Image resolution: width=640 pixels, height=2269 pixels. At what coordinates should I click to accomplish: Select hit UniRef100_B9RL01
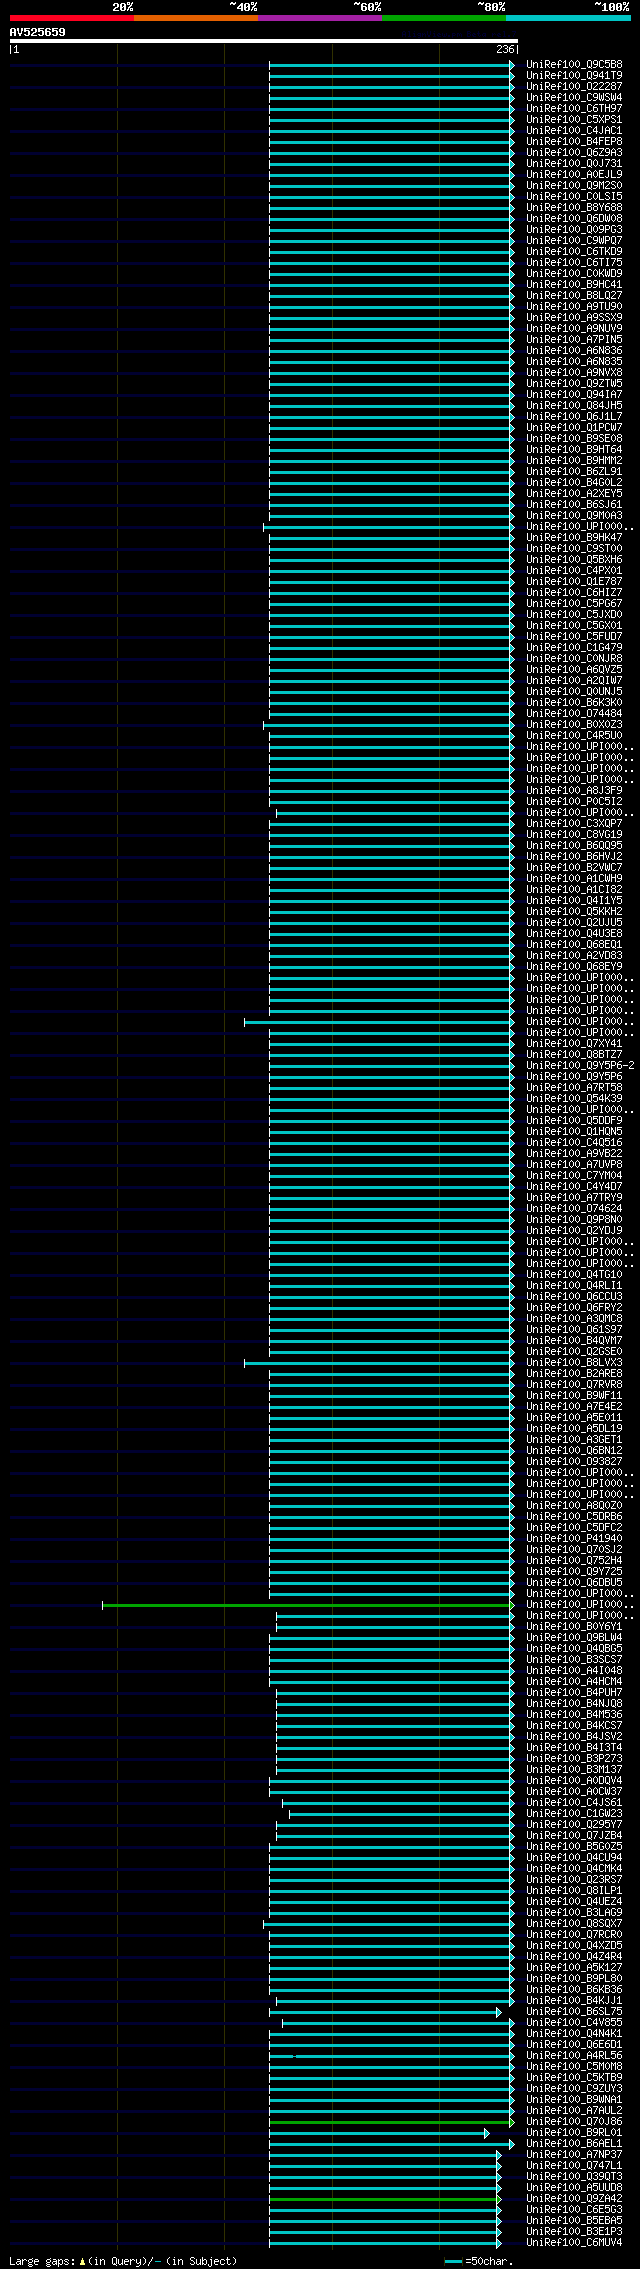pyautogui.click(x=574, y=2133)
